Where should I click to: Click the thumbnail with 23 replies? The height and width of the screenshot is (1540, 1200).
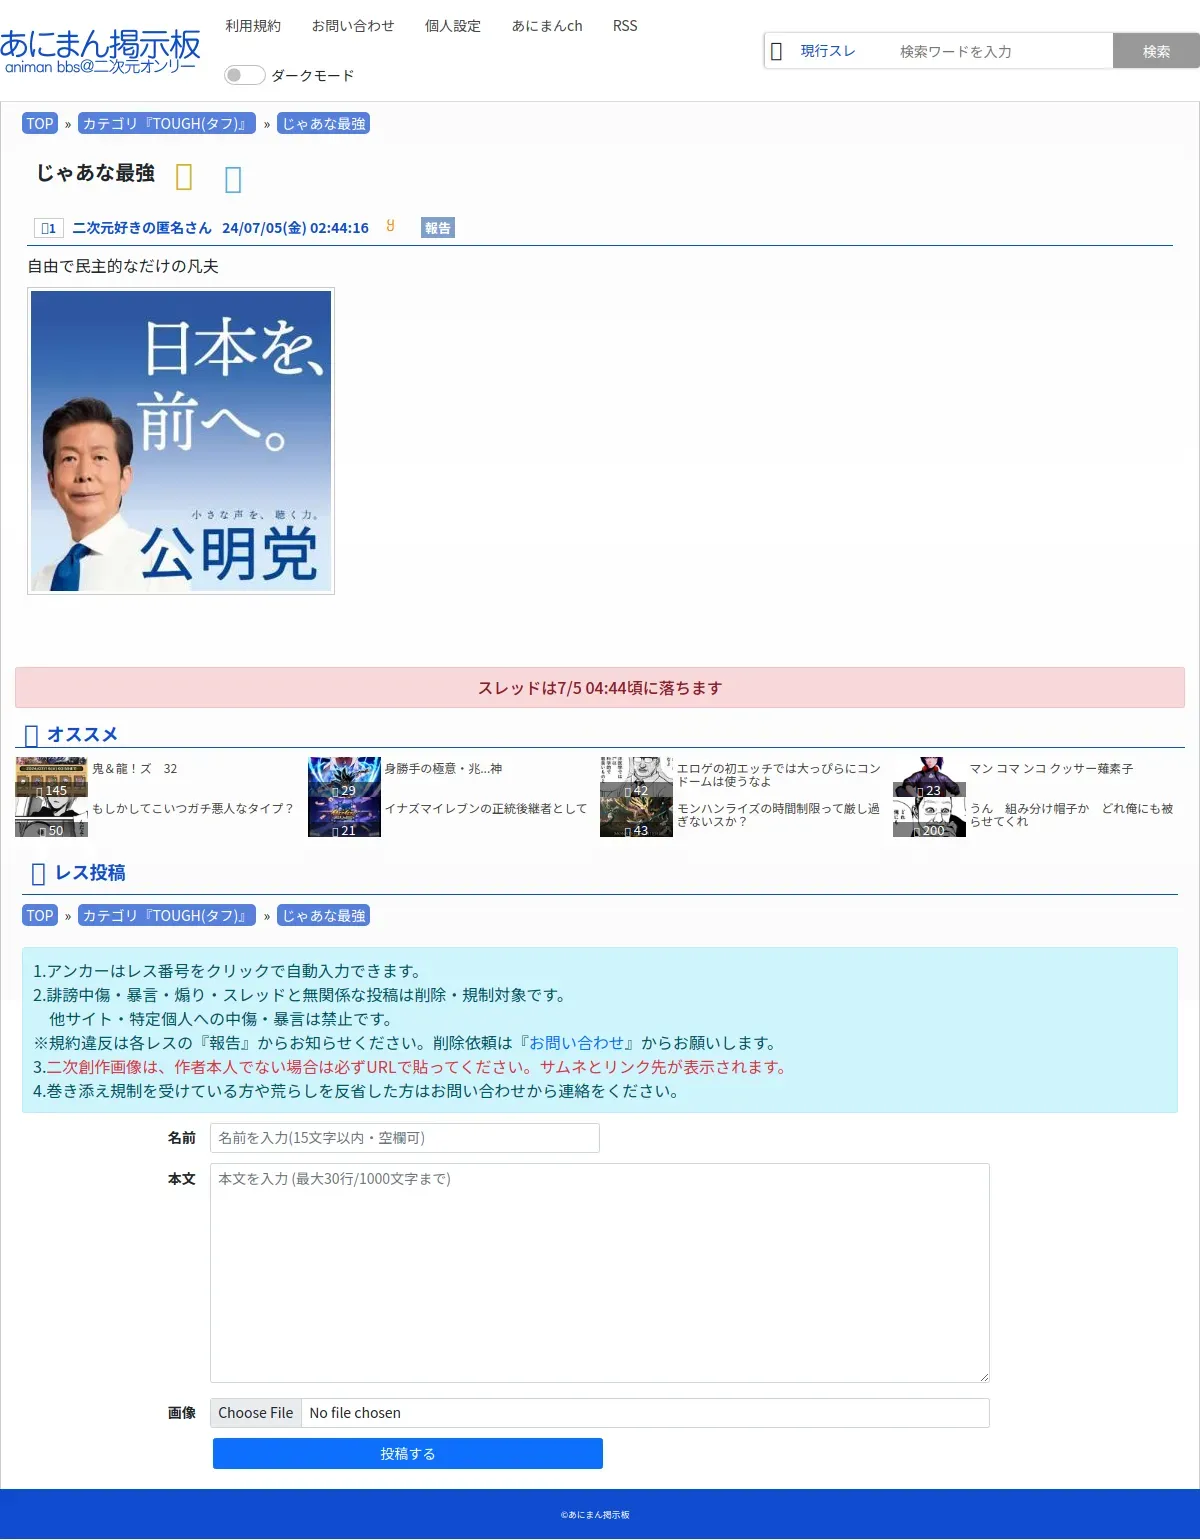[x=929, y=777]
